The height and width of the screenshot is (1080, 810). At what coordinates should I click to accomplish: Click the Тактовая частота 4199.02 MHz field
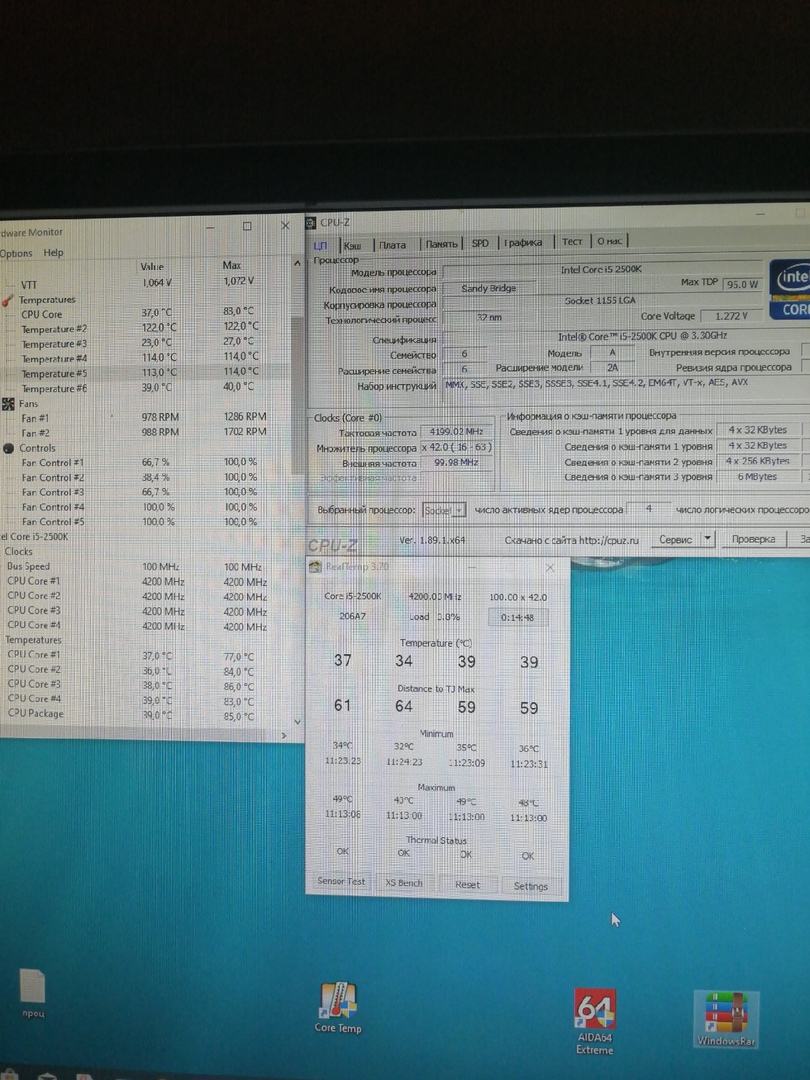(456, 432)
